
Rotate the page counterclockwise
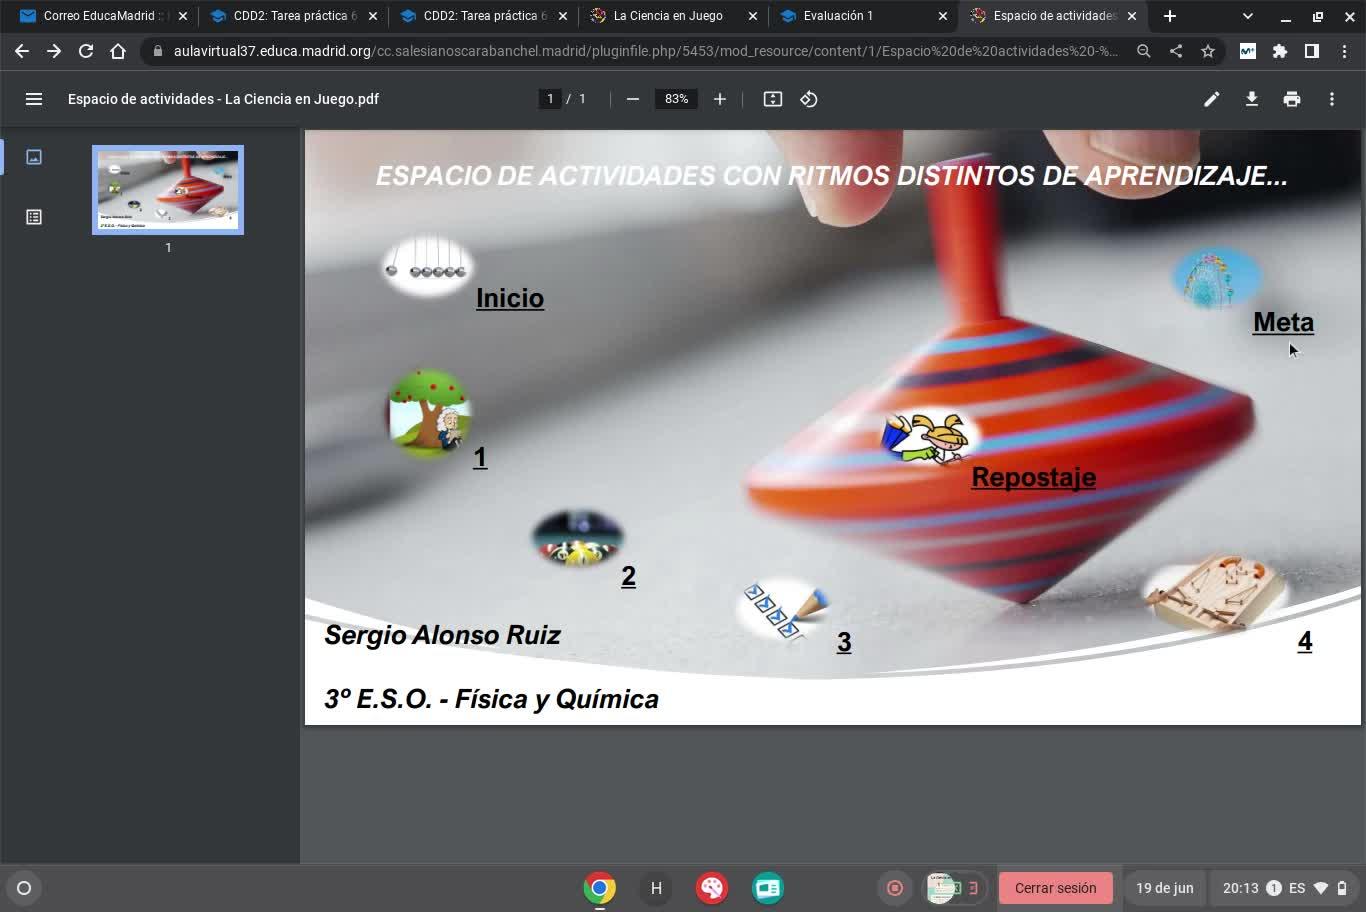tap(809, 99)
